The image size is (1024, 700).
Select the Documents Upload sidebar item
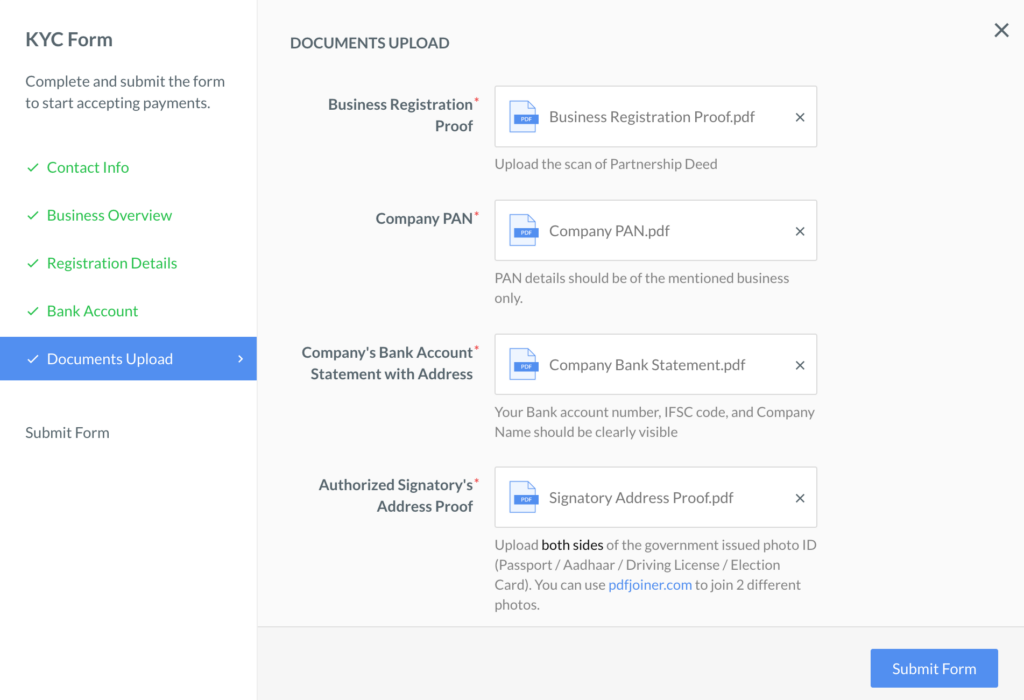tap(128, 358)
